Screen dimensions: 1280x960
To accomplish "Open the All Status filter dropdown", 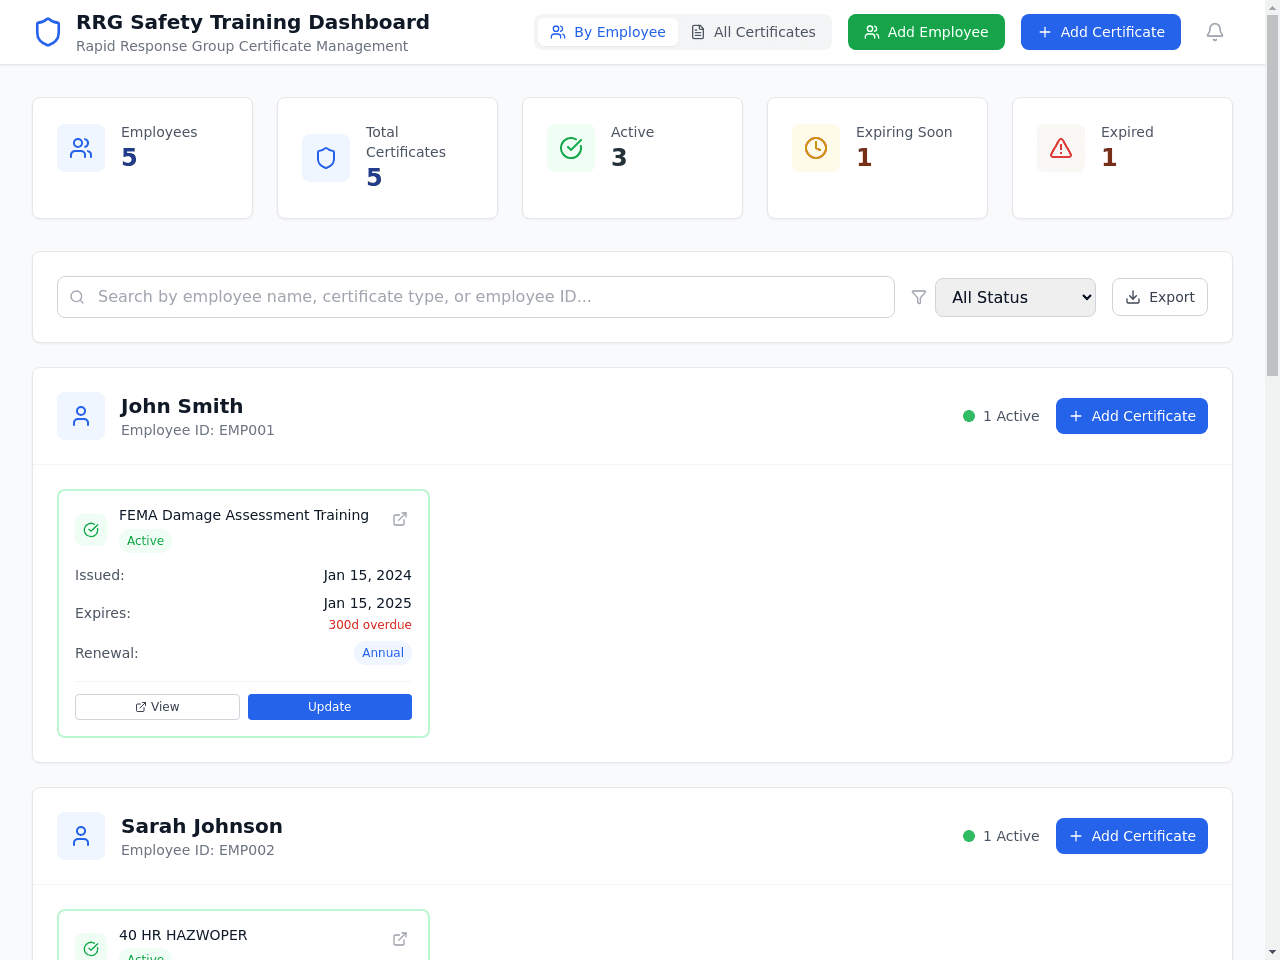I will point(1015,297).
